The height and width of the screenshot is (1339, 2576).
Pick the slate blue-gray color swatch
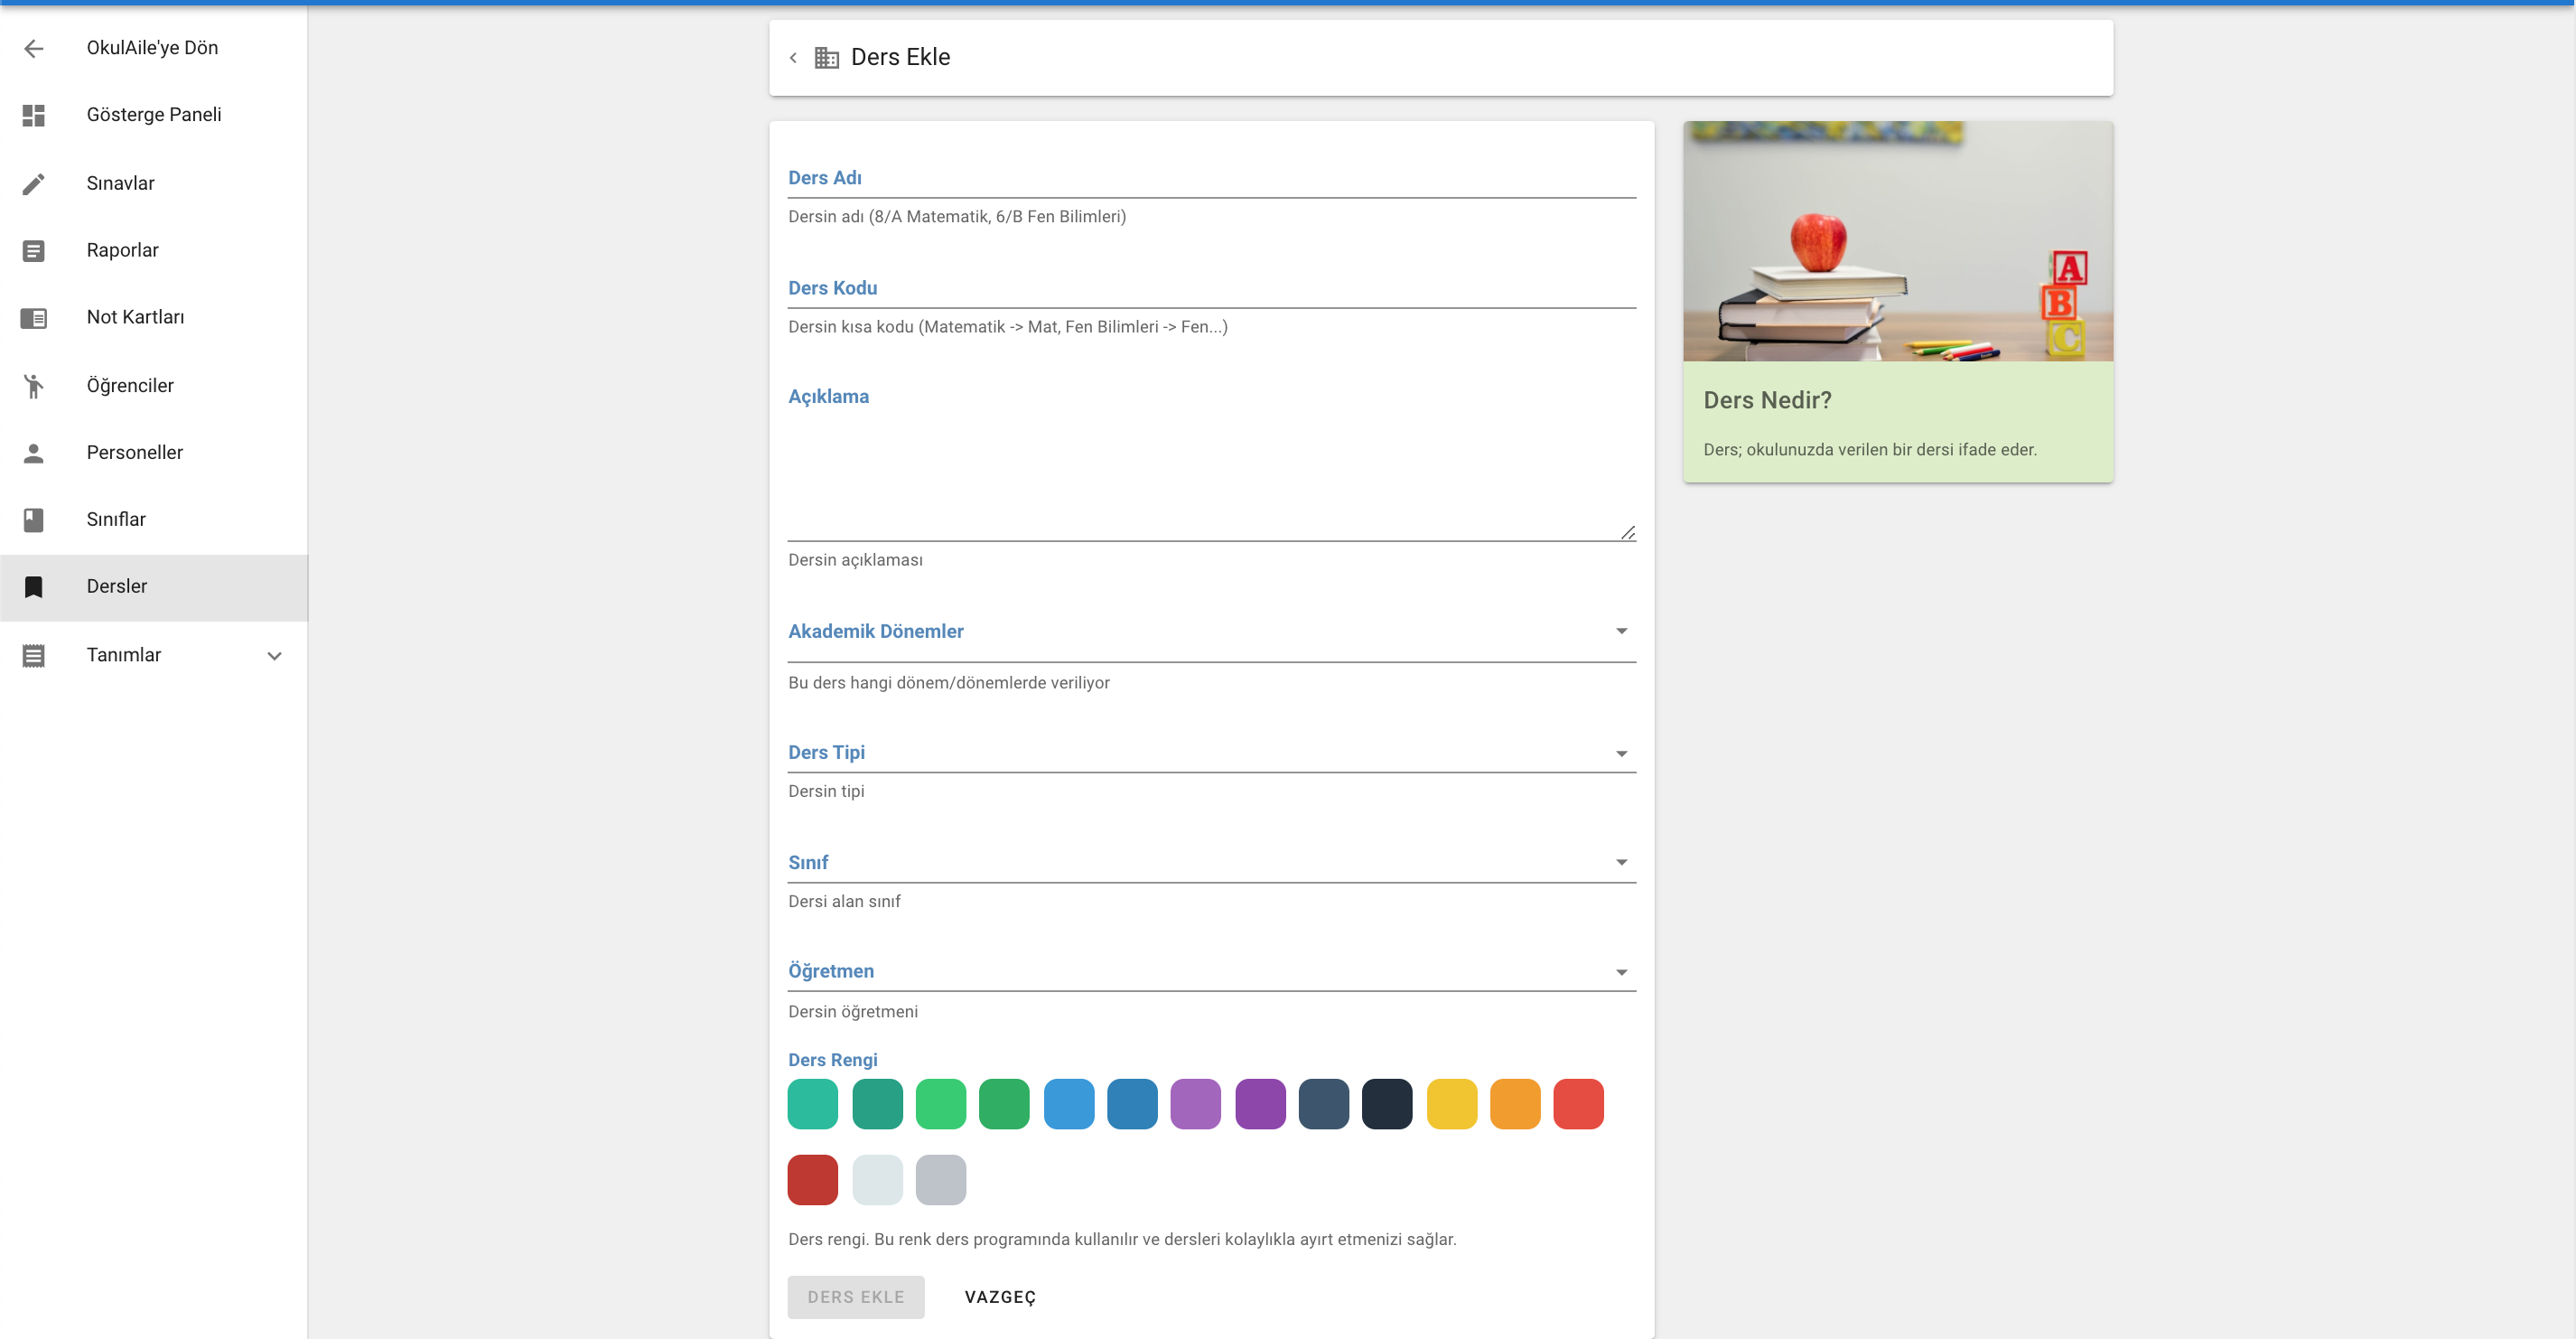tap(1324, 1104)
